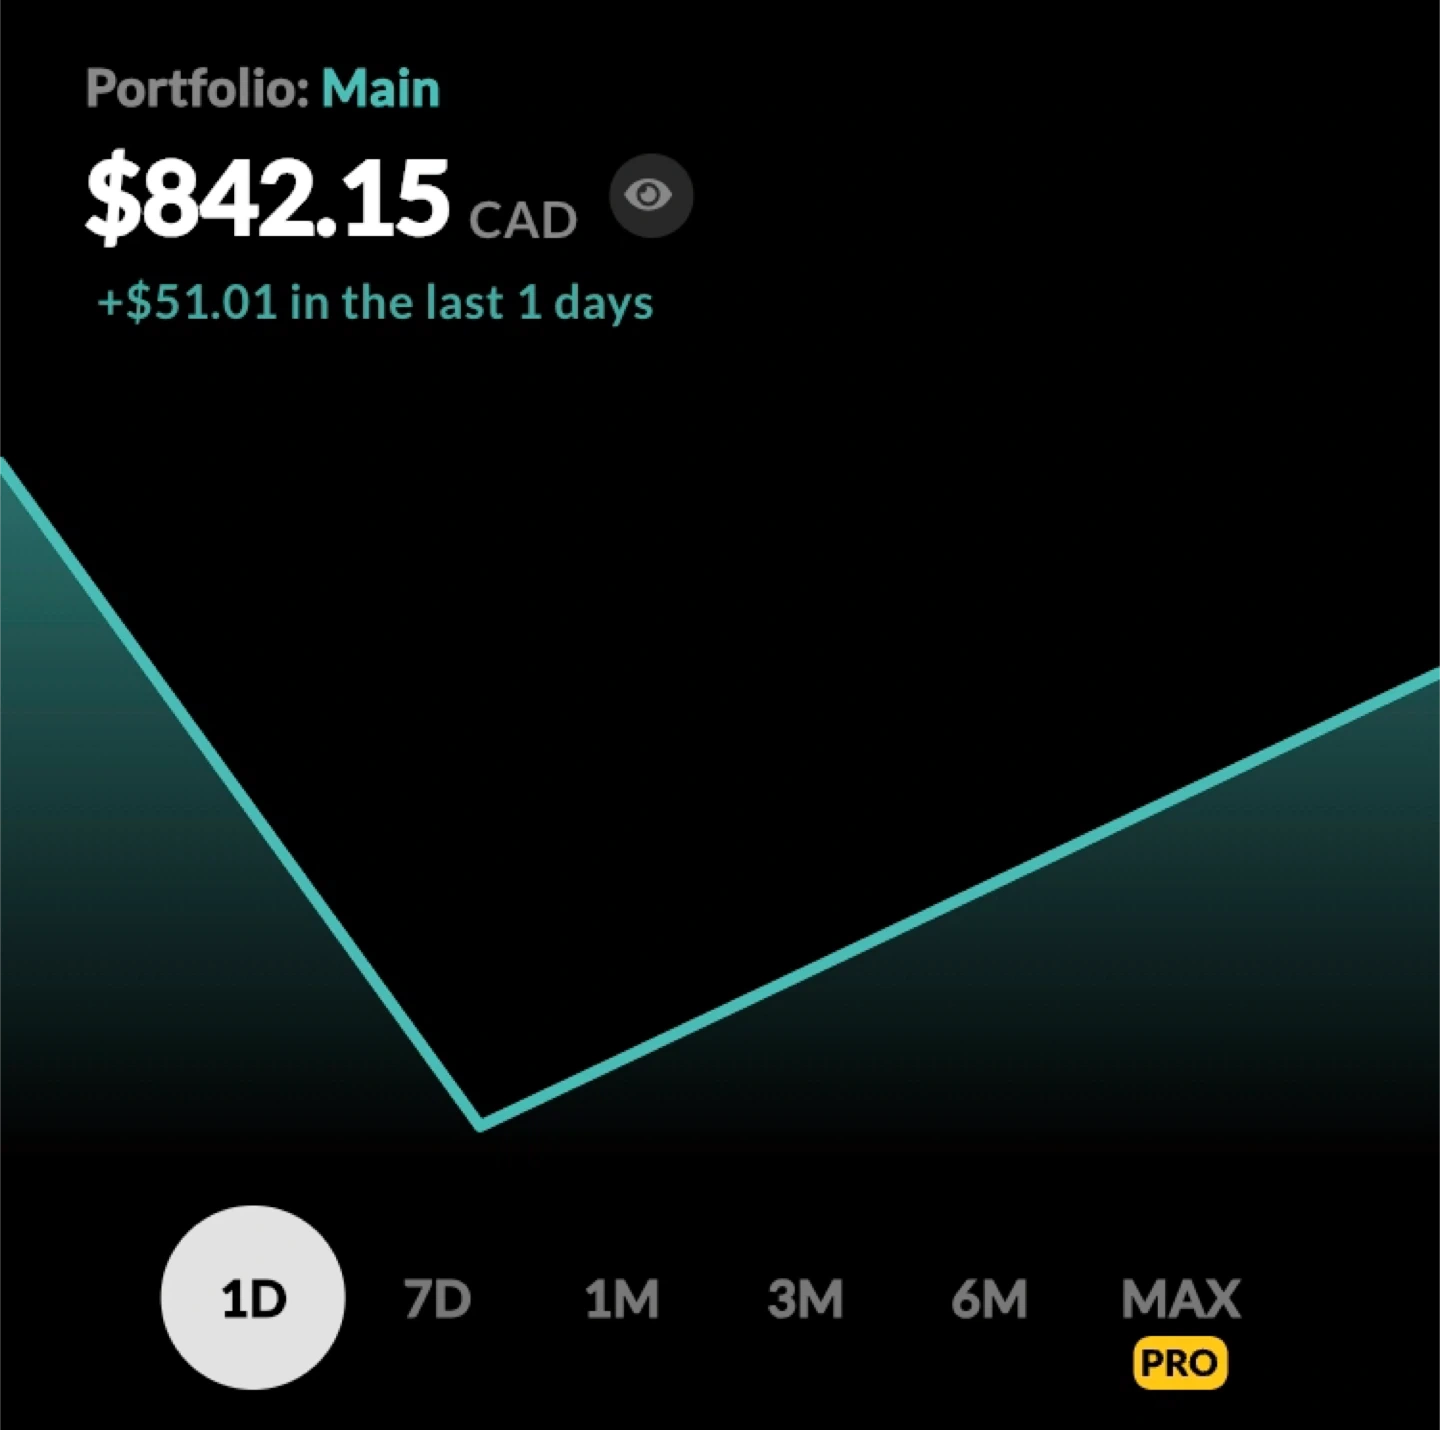Click the chart line's right end point
The image size is (1440, 1430).
(x=1434, y=676)
